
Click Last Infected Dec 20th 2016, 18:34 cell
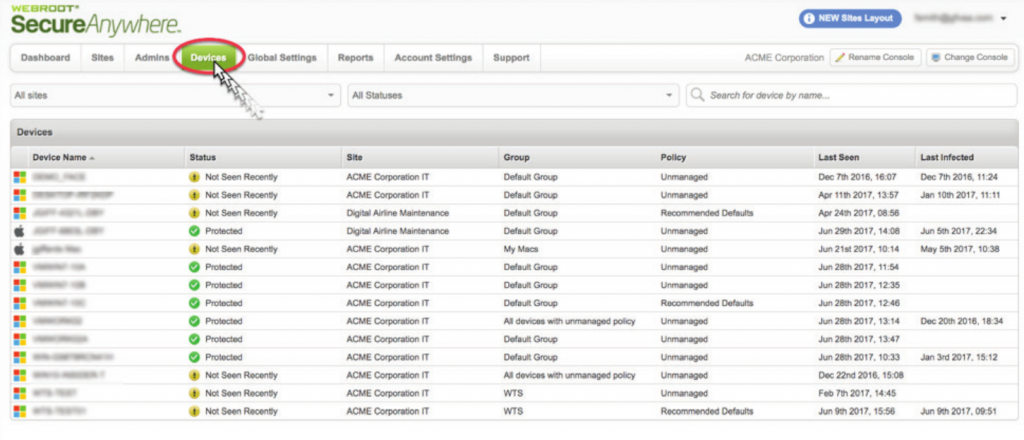pos(961,321)
